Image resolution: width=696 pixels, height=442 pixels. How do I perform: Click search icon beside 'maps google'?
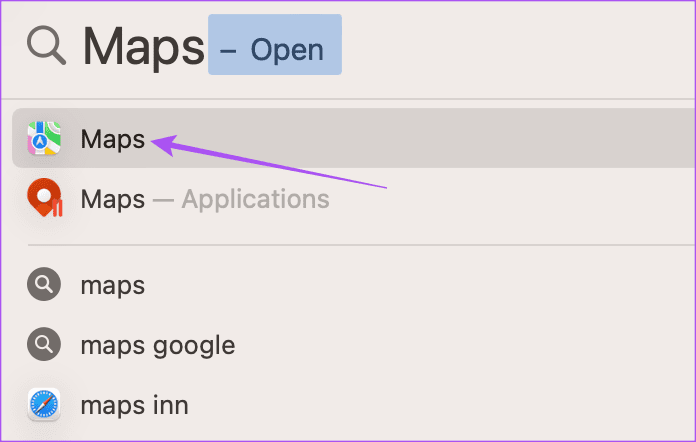[44, 344]
